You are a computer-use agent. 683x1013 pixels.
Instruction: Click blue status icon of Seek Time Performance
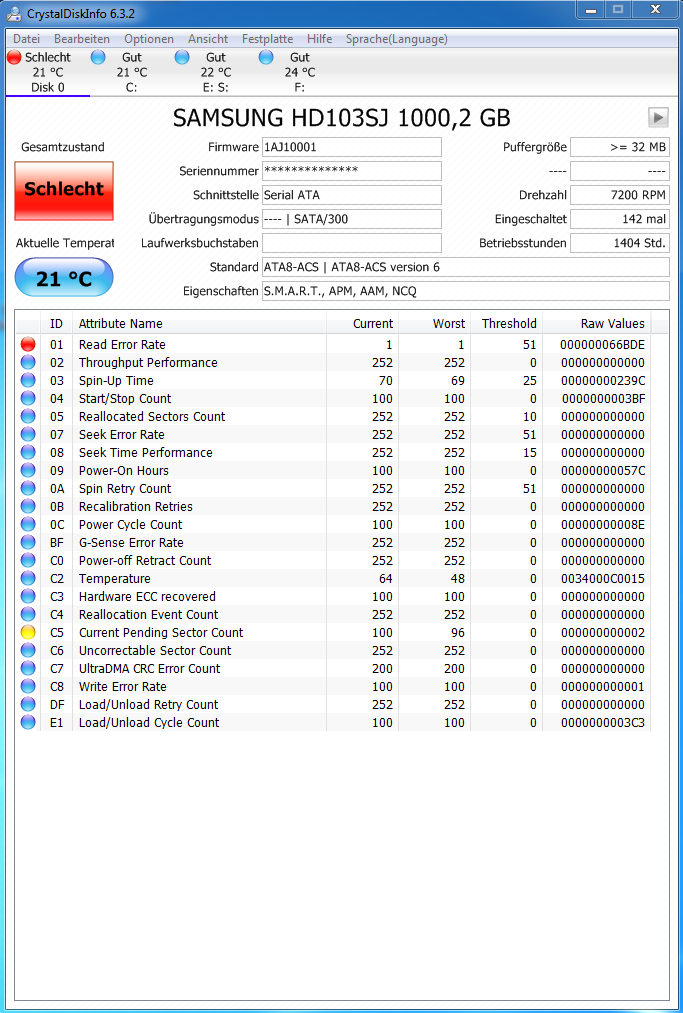tap(28, 452)
